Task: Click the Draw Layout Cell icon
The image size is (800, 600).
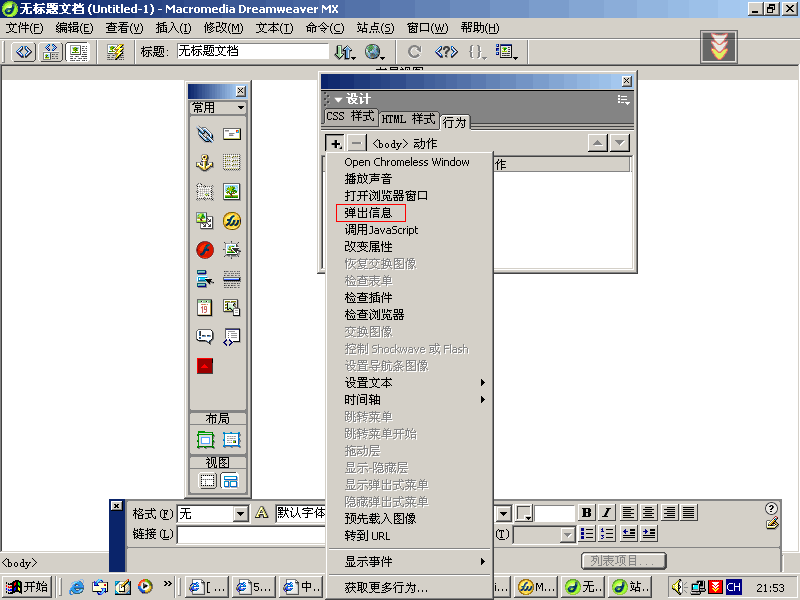Action: click(232, 440)
